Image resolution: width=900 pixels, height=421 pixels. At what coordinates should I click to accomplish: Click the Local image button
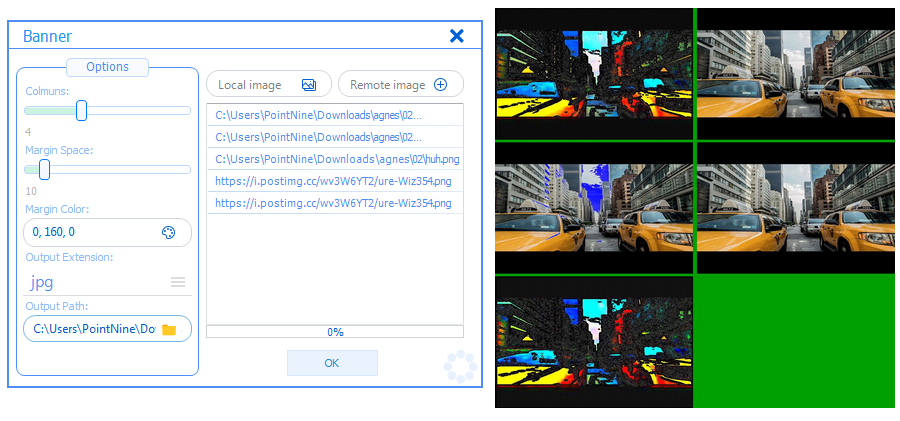click(269, 84)
